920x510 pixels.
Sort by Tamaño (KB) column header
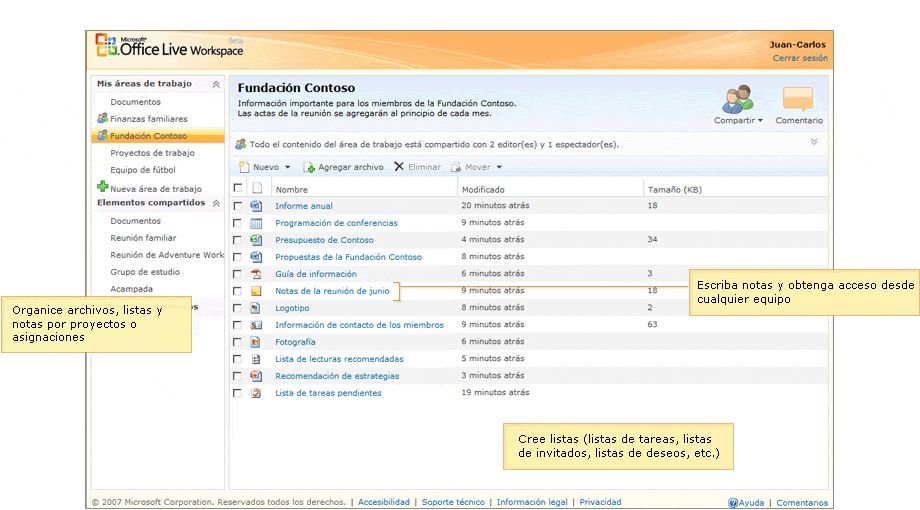point(675,190)
